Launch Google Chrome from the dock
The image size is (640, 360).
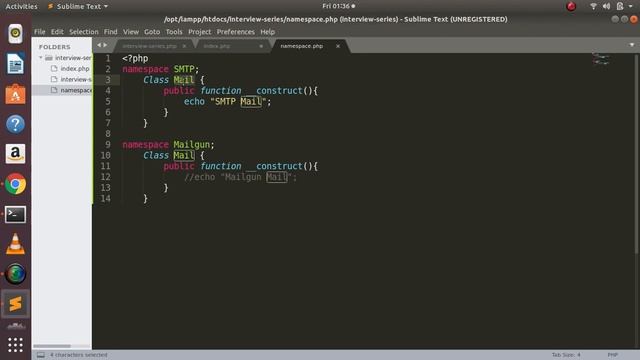click(x=15, y=184)
